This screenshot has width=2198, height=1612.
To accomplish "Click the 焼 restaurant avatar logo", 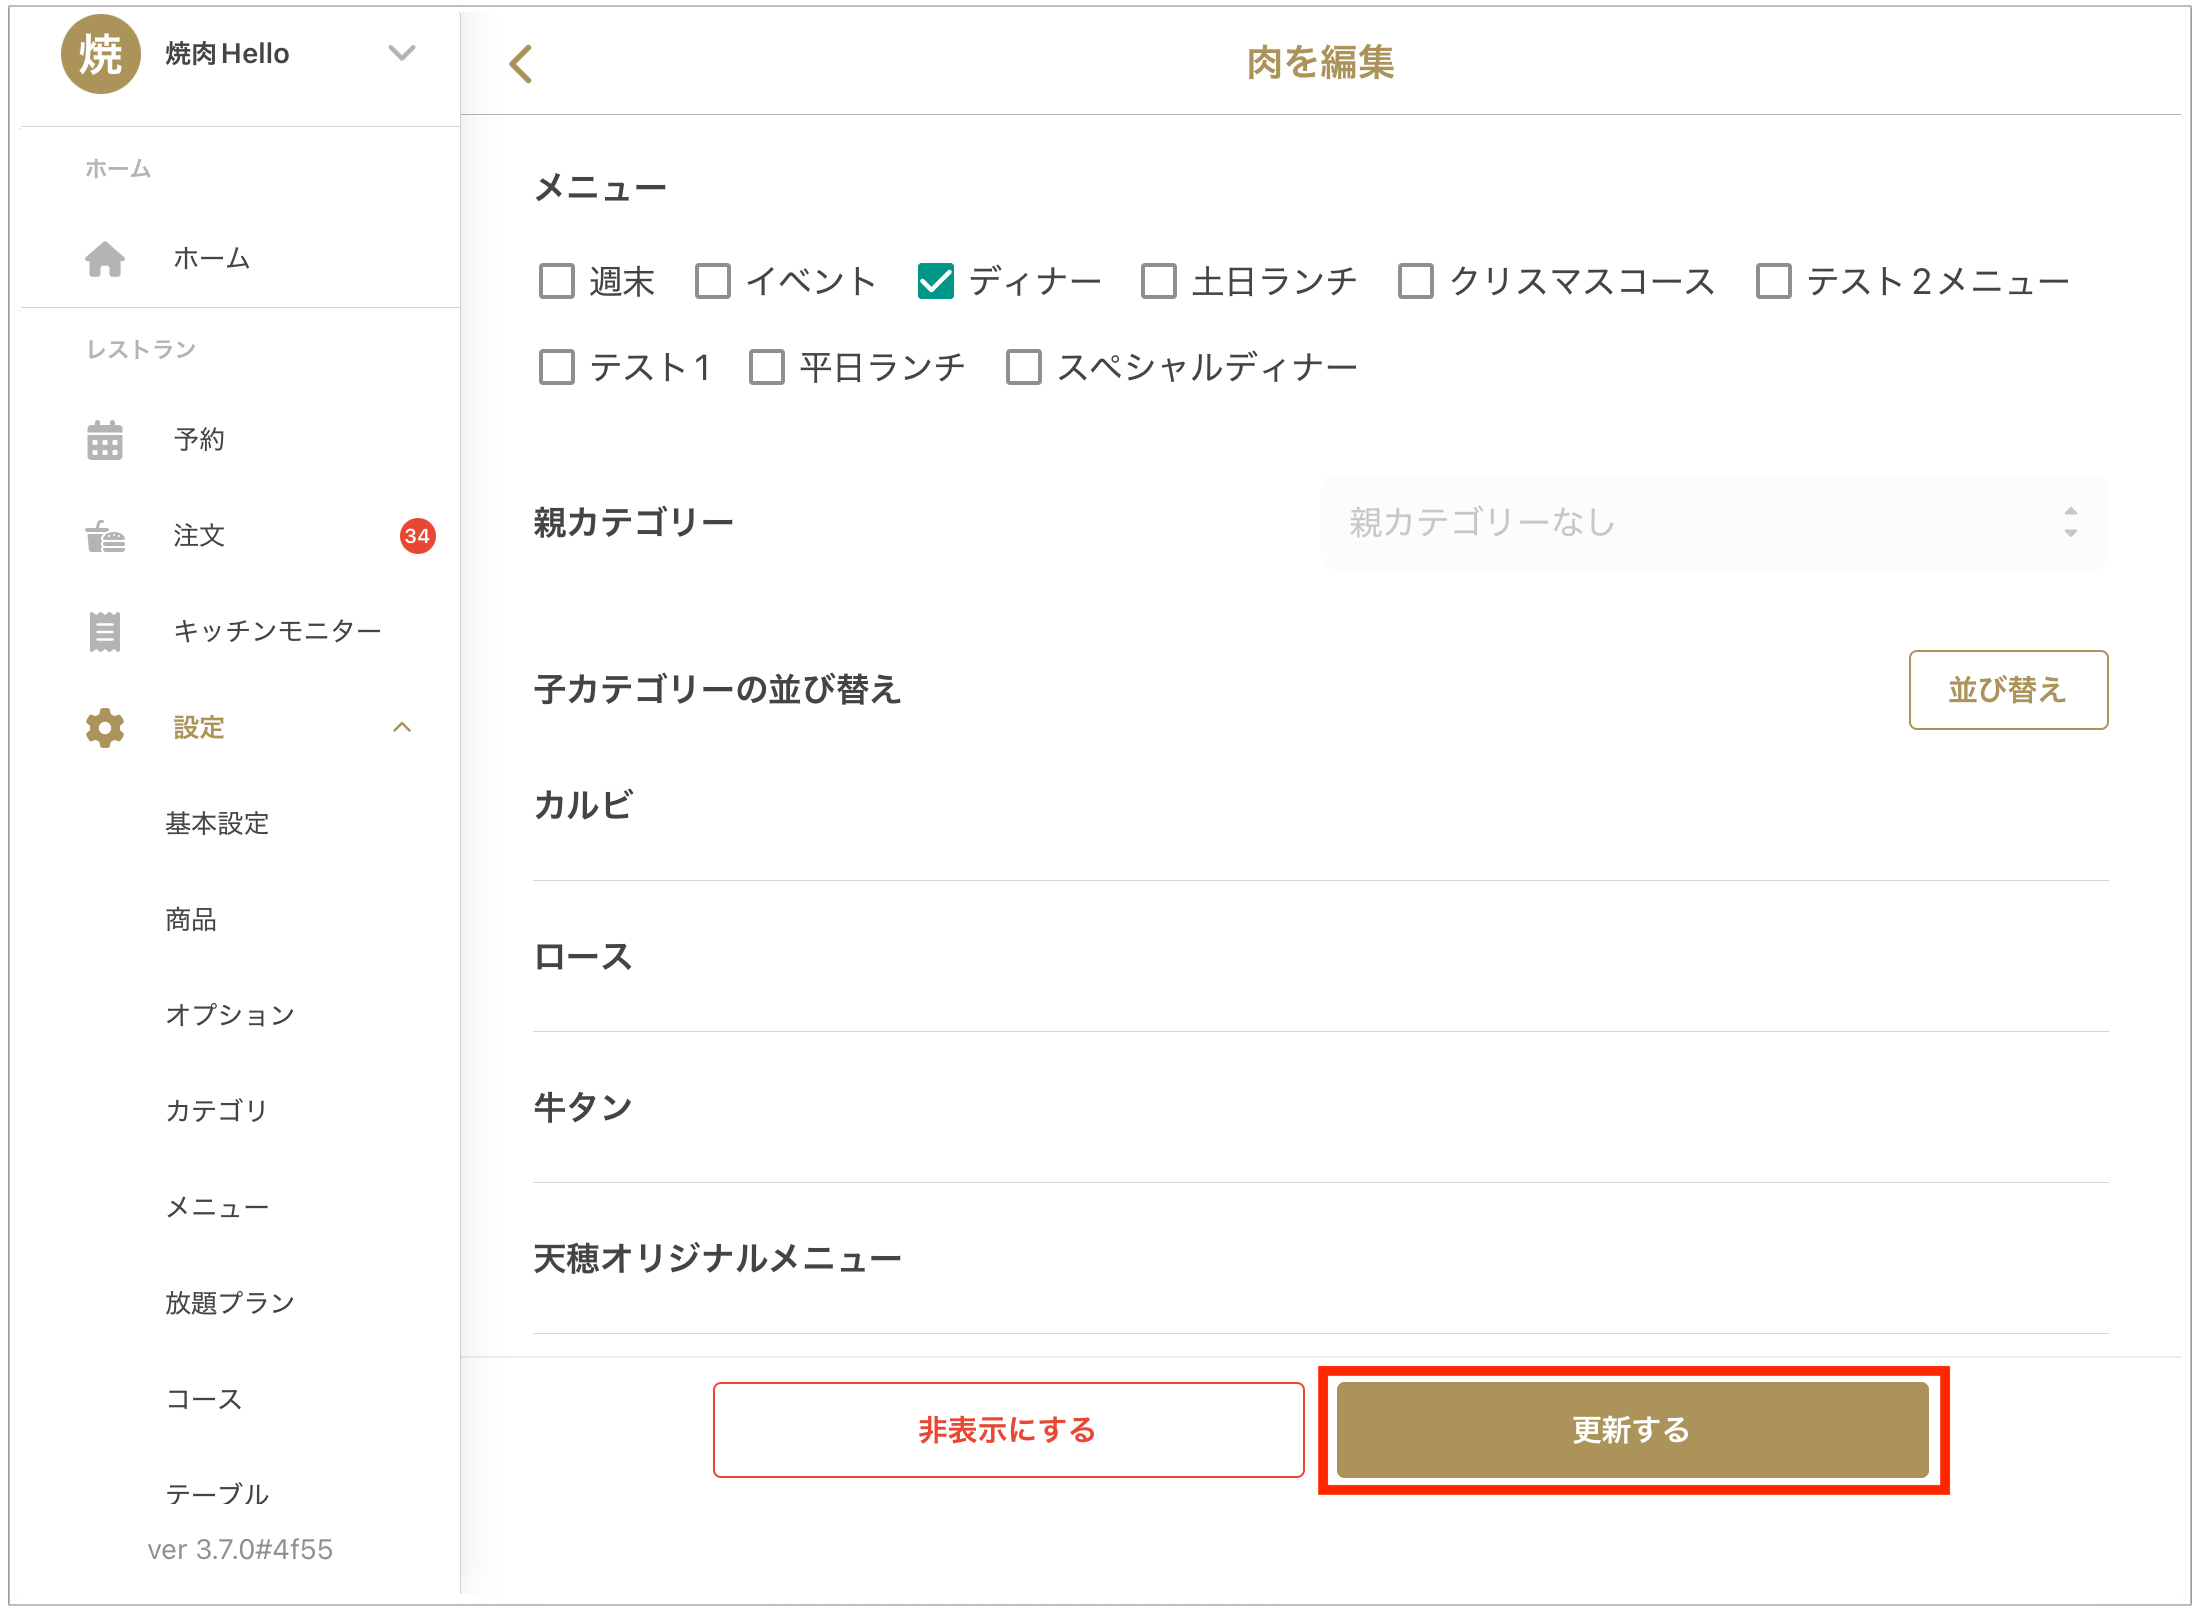I will (x=100, y=54).
